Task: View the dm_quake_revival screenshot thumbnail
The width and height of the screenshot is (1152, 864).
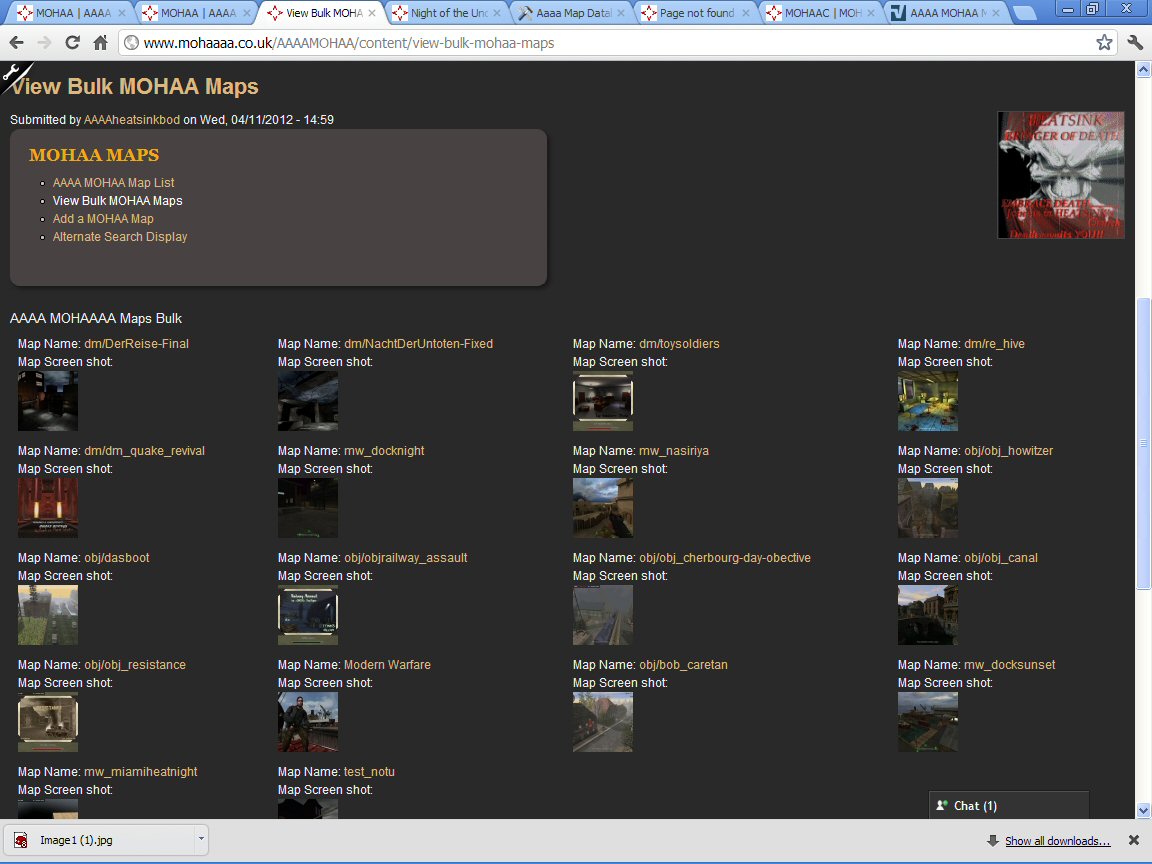Action: click(x=48, y=508)
